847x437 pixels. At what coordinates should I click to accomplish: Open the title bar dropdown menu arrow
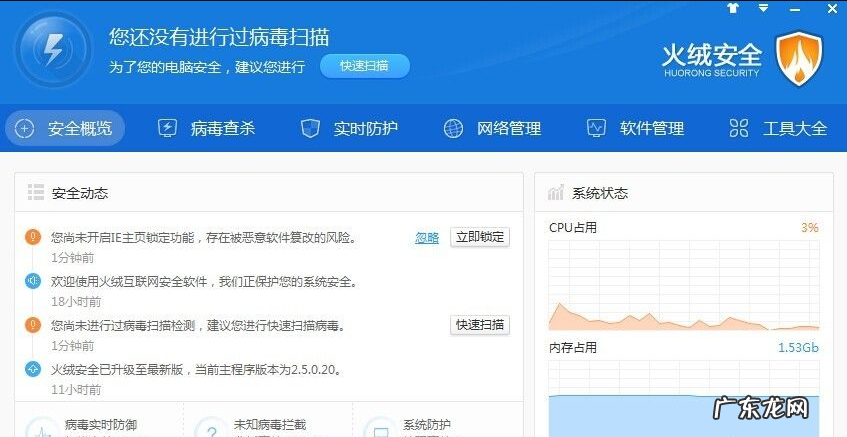click(x=763, y=8)
